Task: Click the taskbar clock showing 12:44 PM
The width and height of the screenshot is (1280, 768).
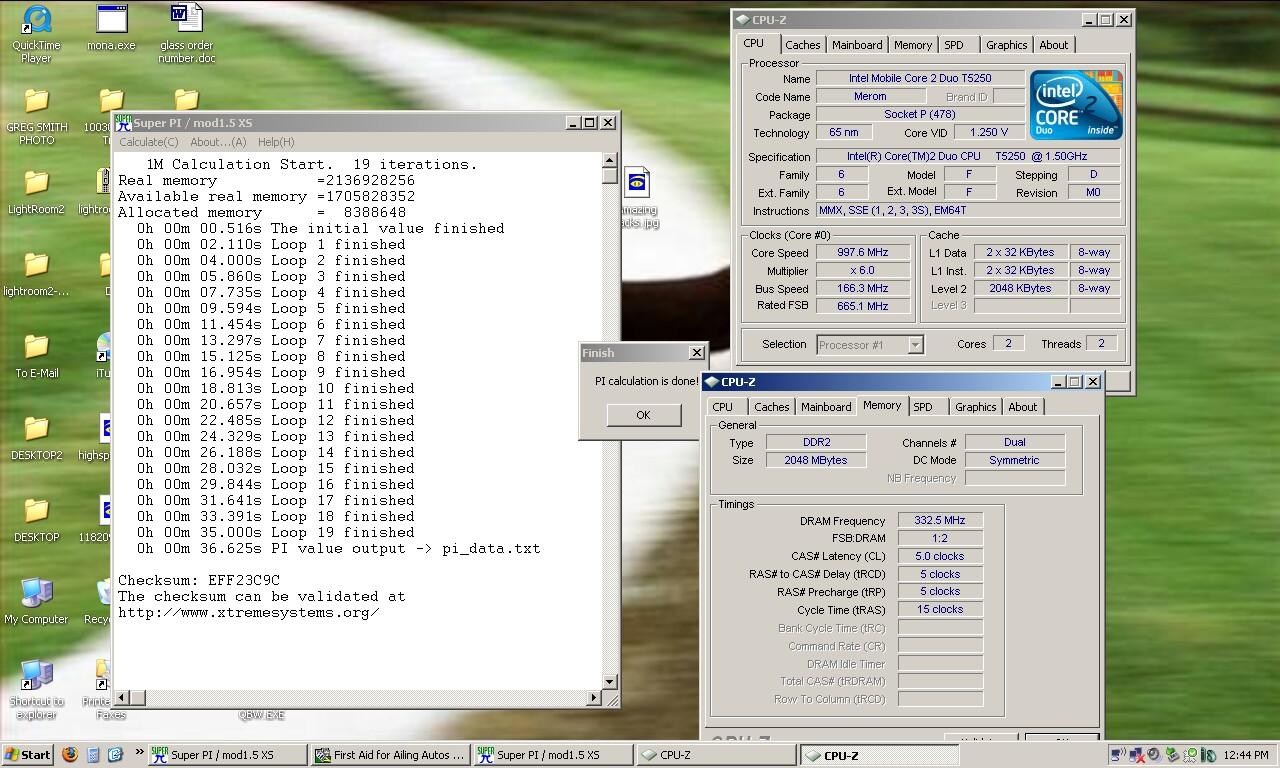Action: [x=1246, y=755]
